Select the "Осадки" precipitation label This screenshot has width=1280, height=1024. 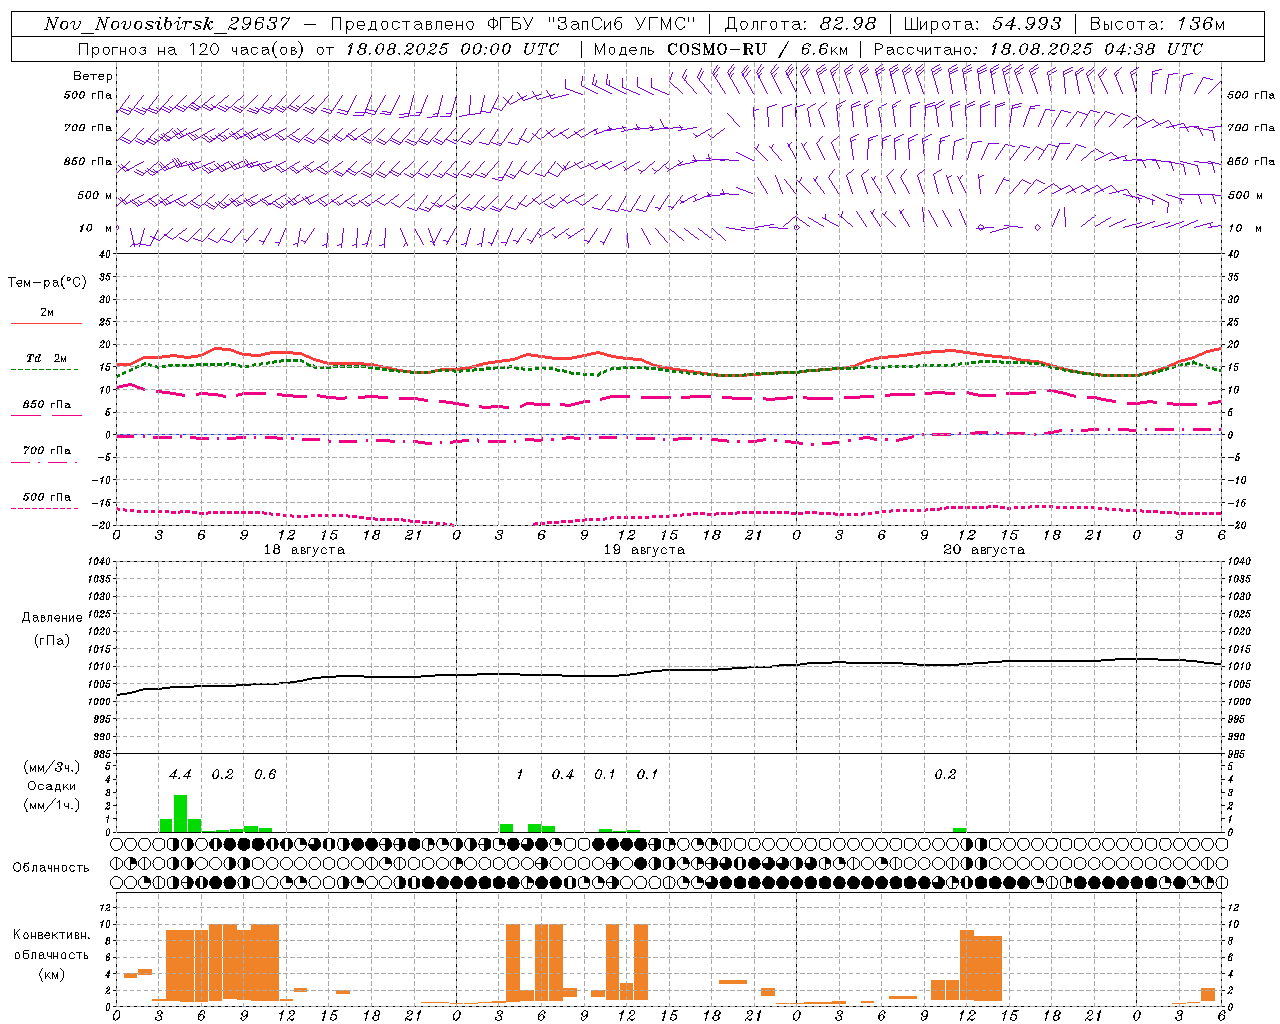(52, 786)
